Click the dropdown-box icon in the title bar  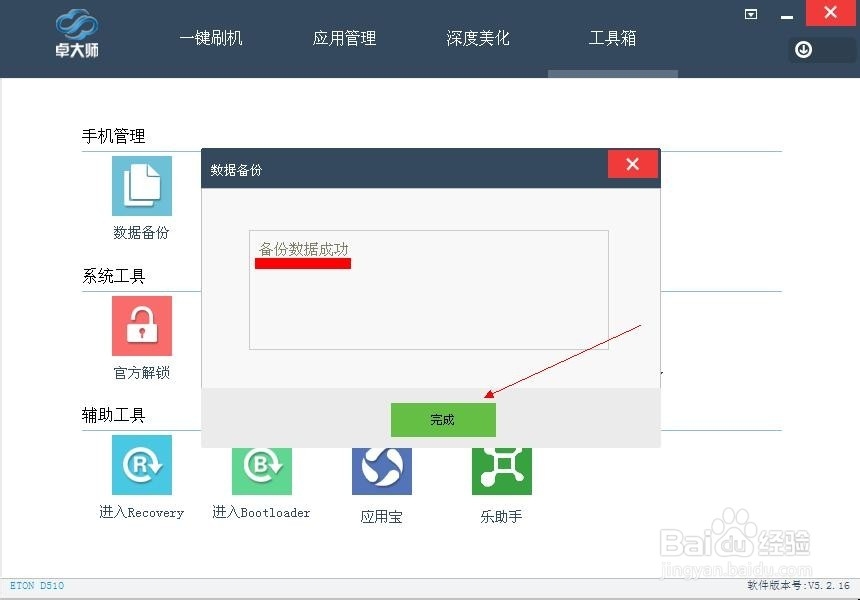coord(750,14)
